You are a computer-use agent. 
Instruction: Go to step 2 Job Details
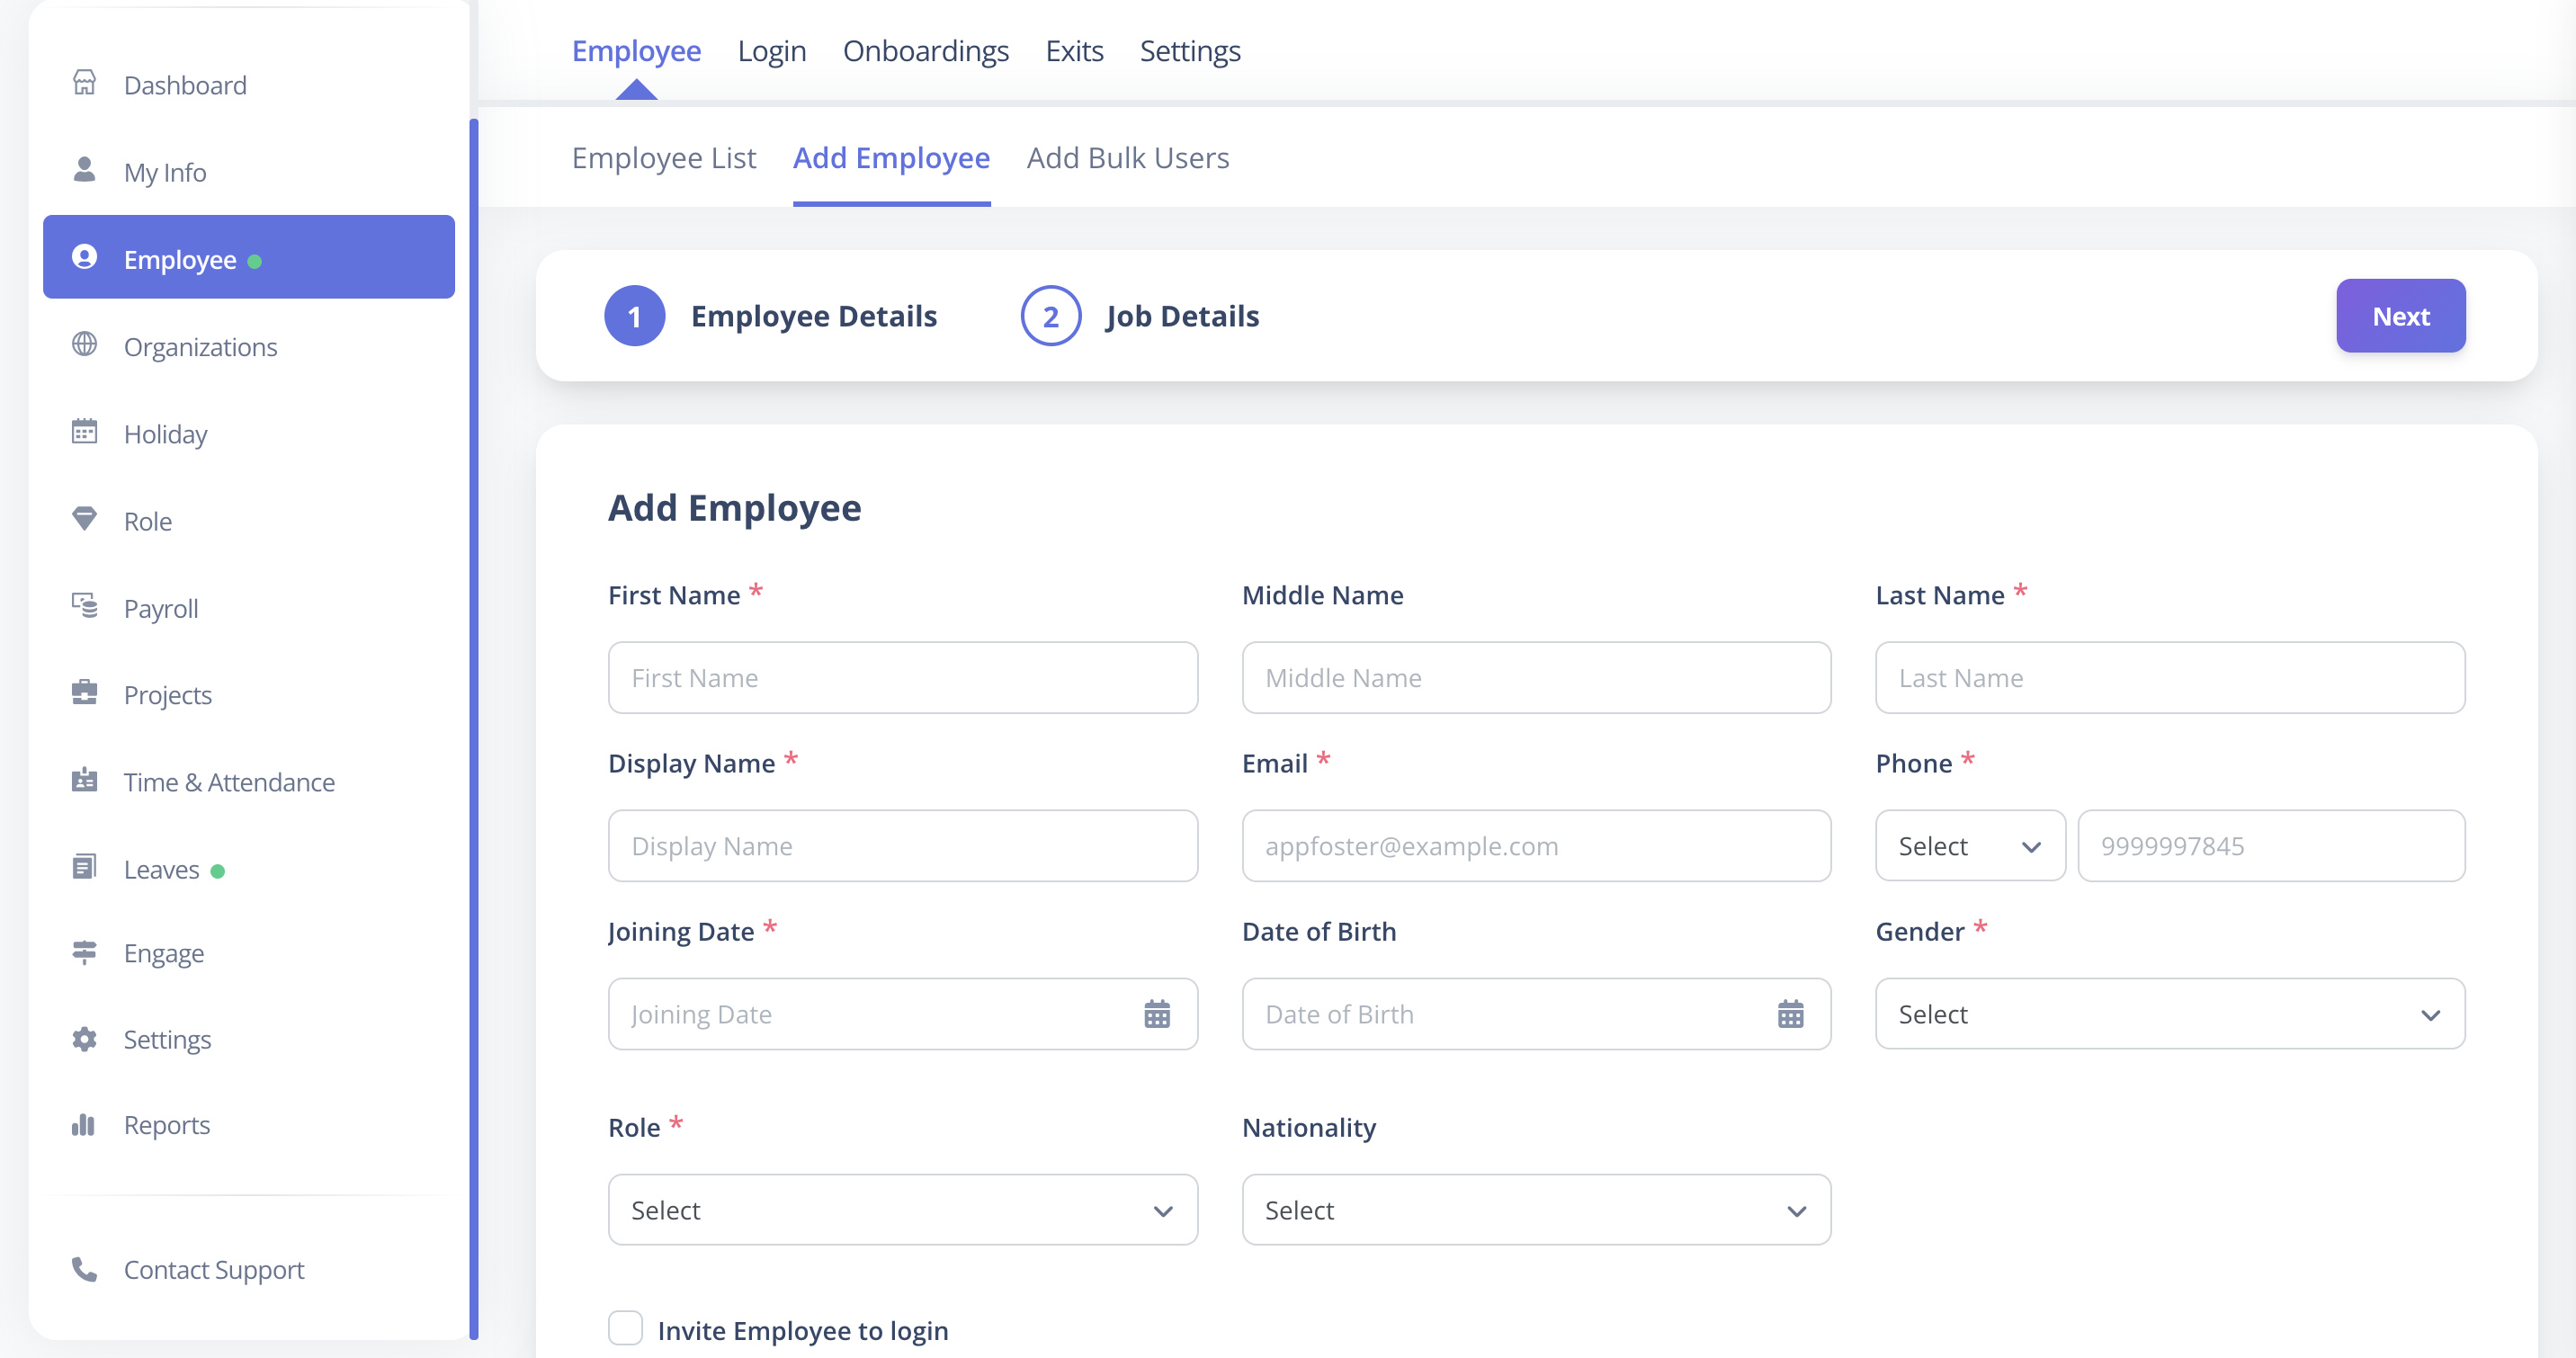tap(1140, 316)
